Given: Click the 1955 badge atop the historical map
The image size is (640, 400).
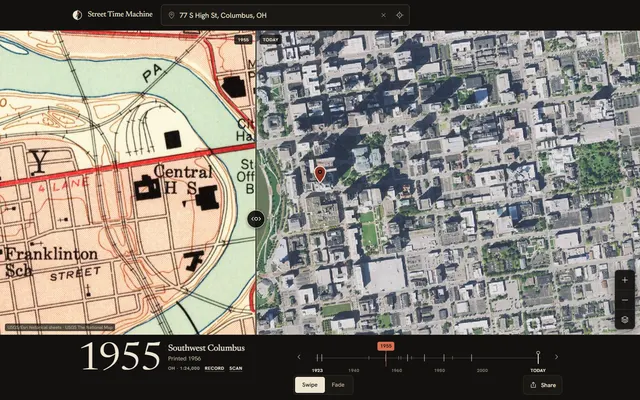Looking at the screenshot, I should pyautogui.click(x=243, y=40).
